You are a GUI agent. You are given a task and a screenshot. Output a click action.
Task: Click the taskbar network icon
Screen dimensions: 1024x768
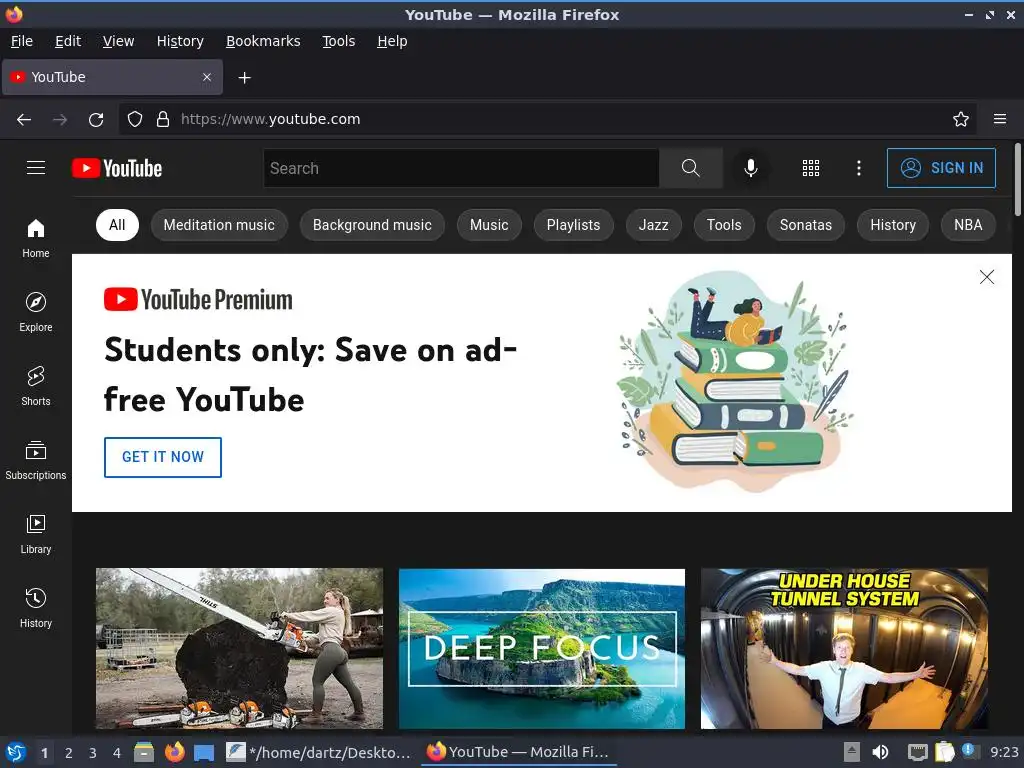coord(918,752)
